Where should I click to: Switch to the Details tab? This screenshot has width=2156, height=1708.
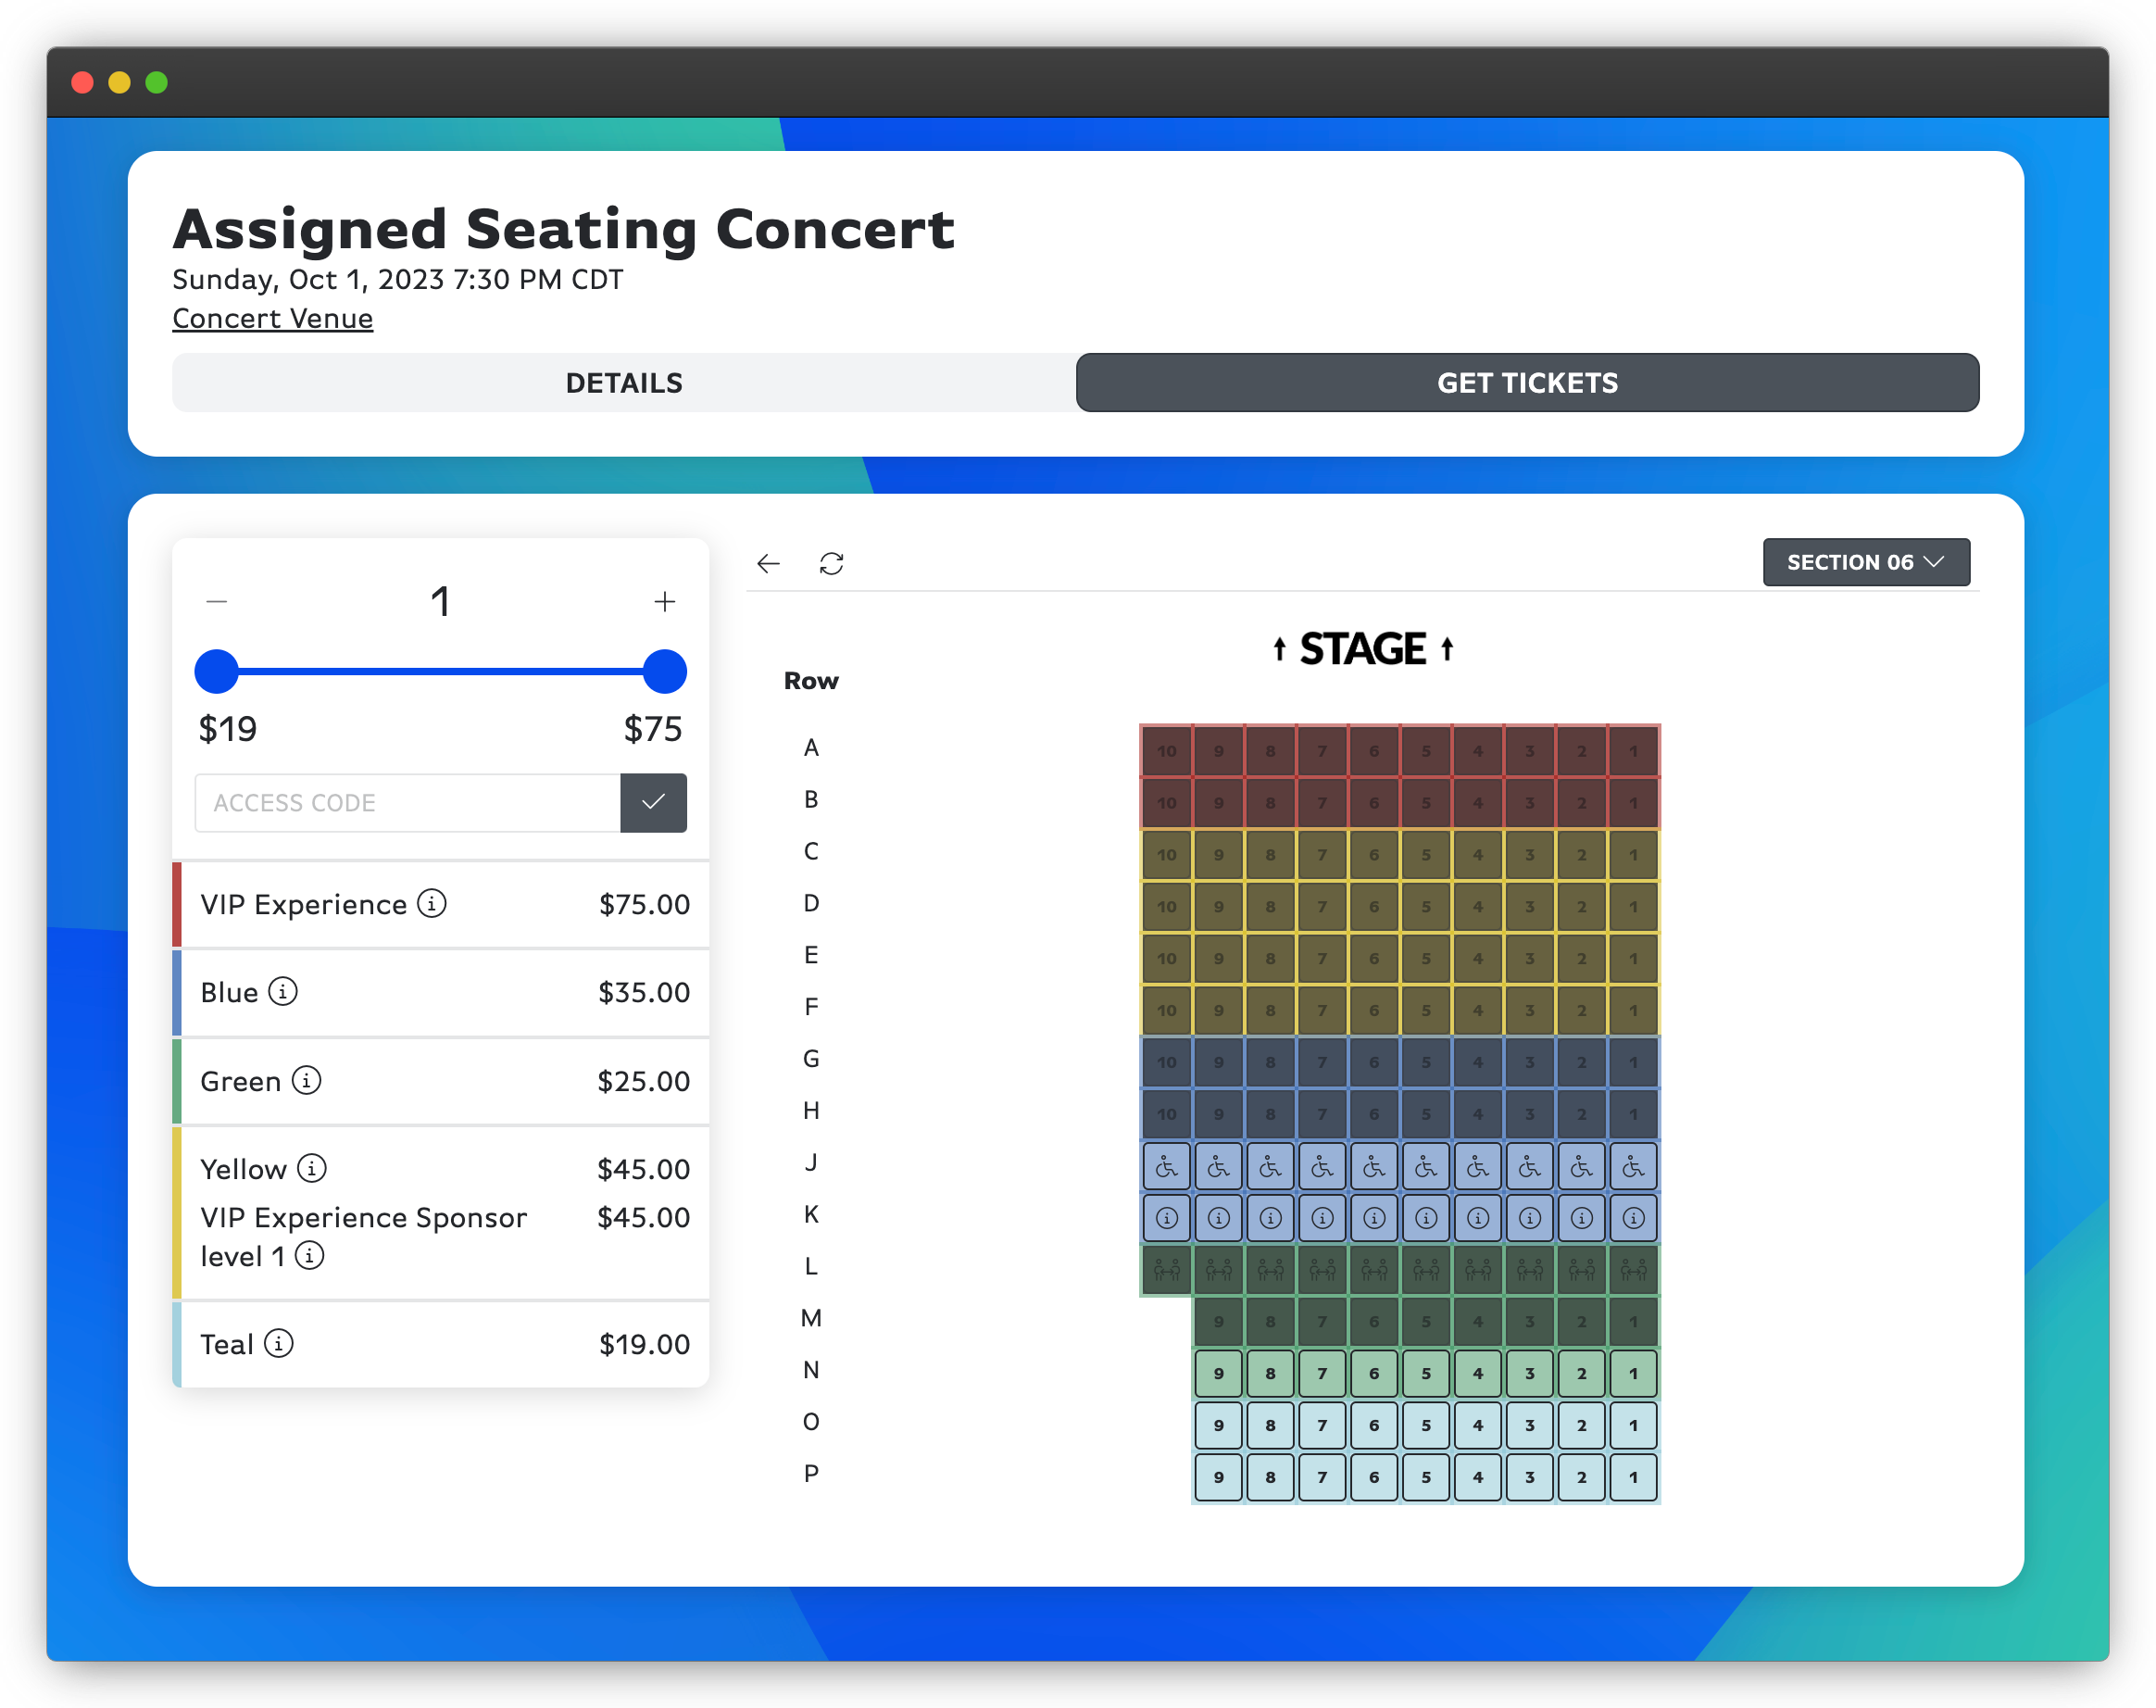624,383
